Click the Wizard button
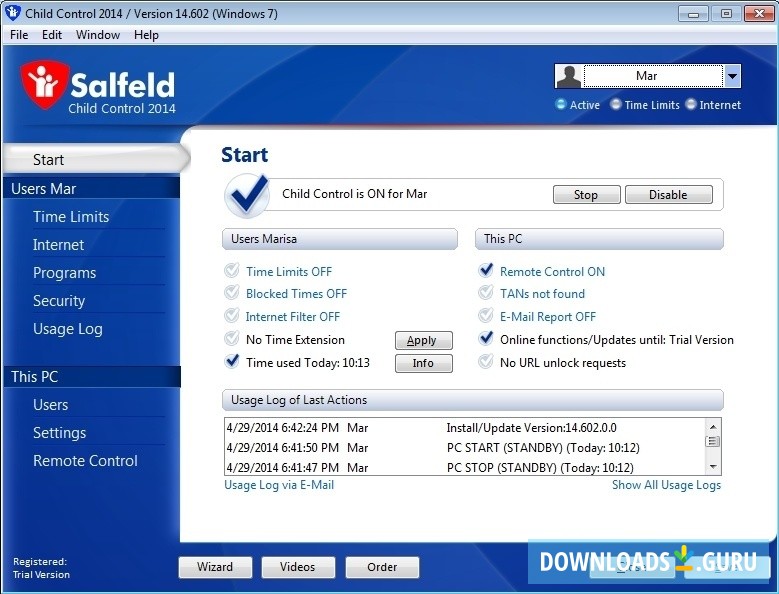The width and height of the screenshot is (779, 594). 215,567
